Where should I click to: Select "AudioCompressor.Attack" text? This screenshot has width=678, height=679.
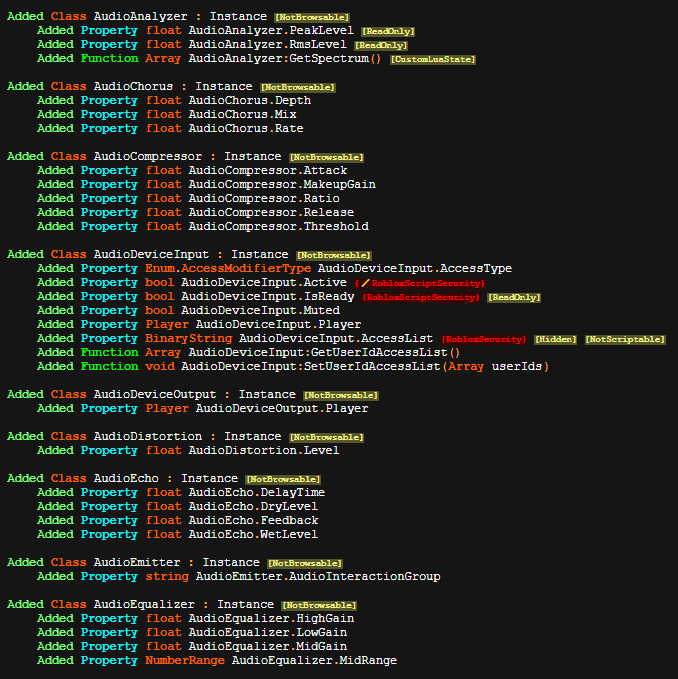[268, 170]
